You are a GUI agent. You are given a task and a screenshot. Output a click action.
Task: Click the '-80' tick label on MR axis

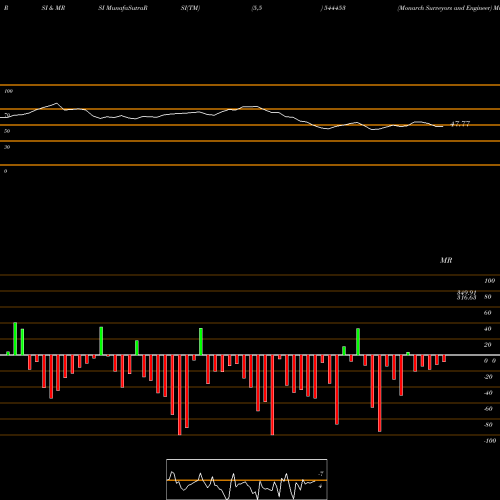(488, 425)
